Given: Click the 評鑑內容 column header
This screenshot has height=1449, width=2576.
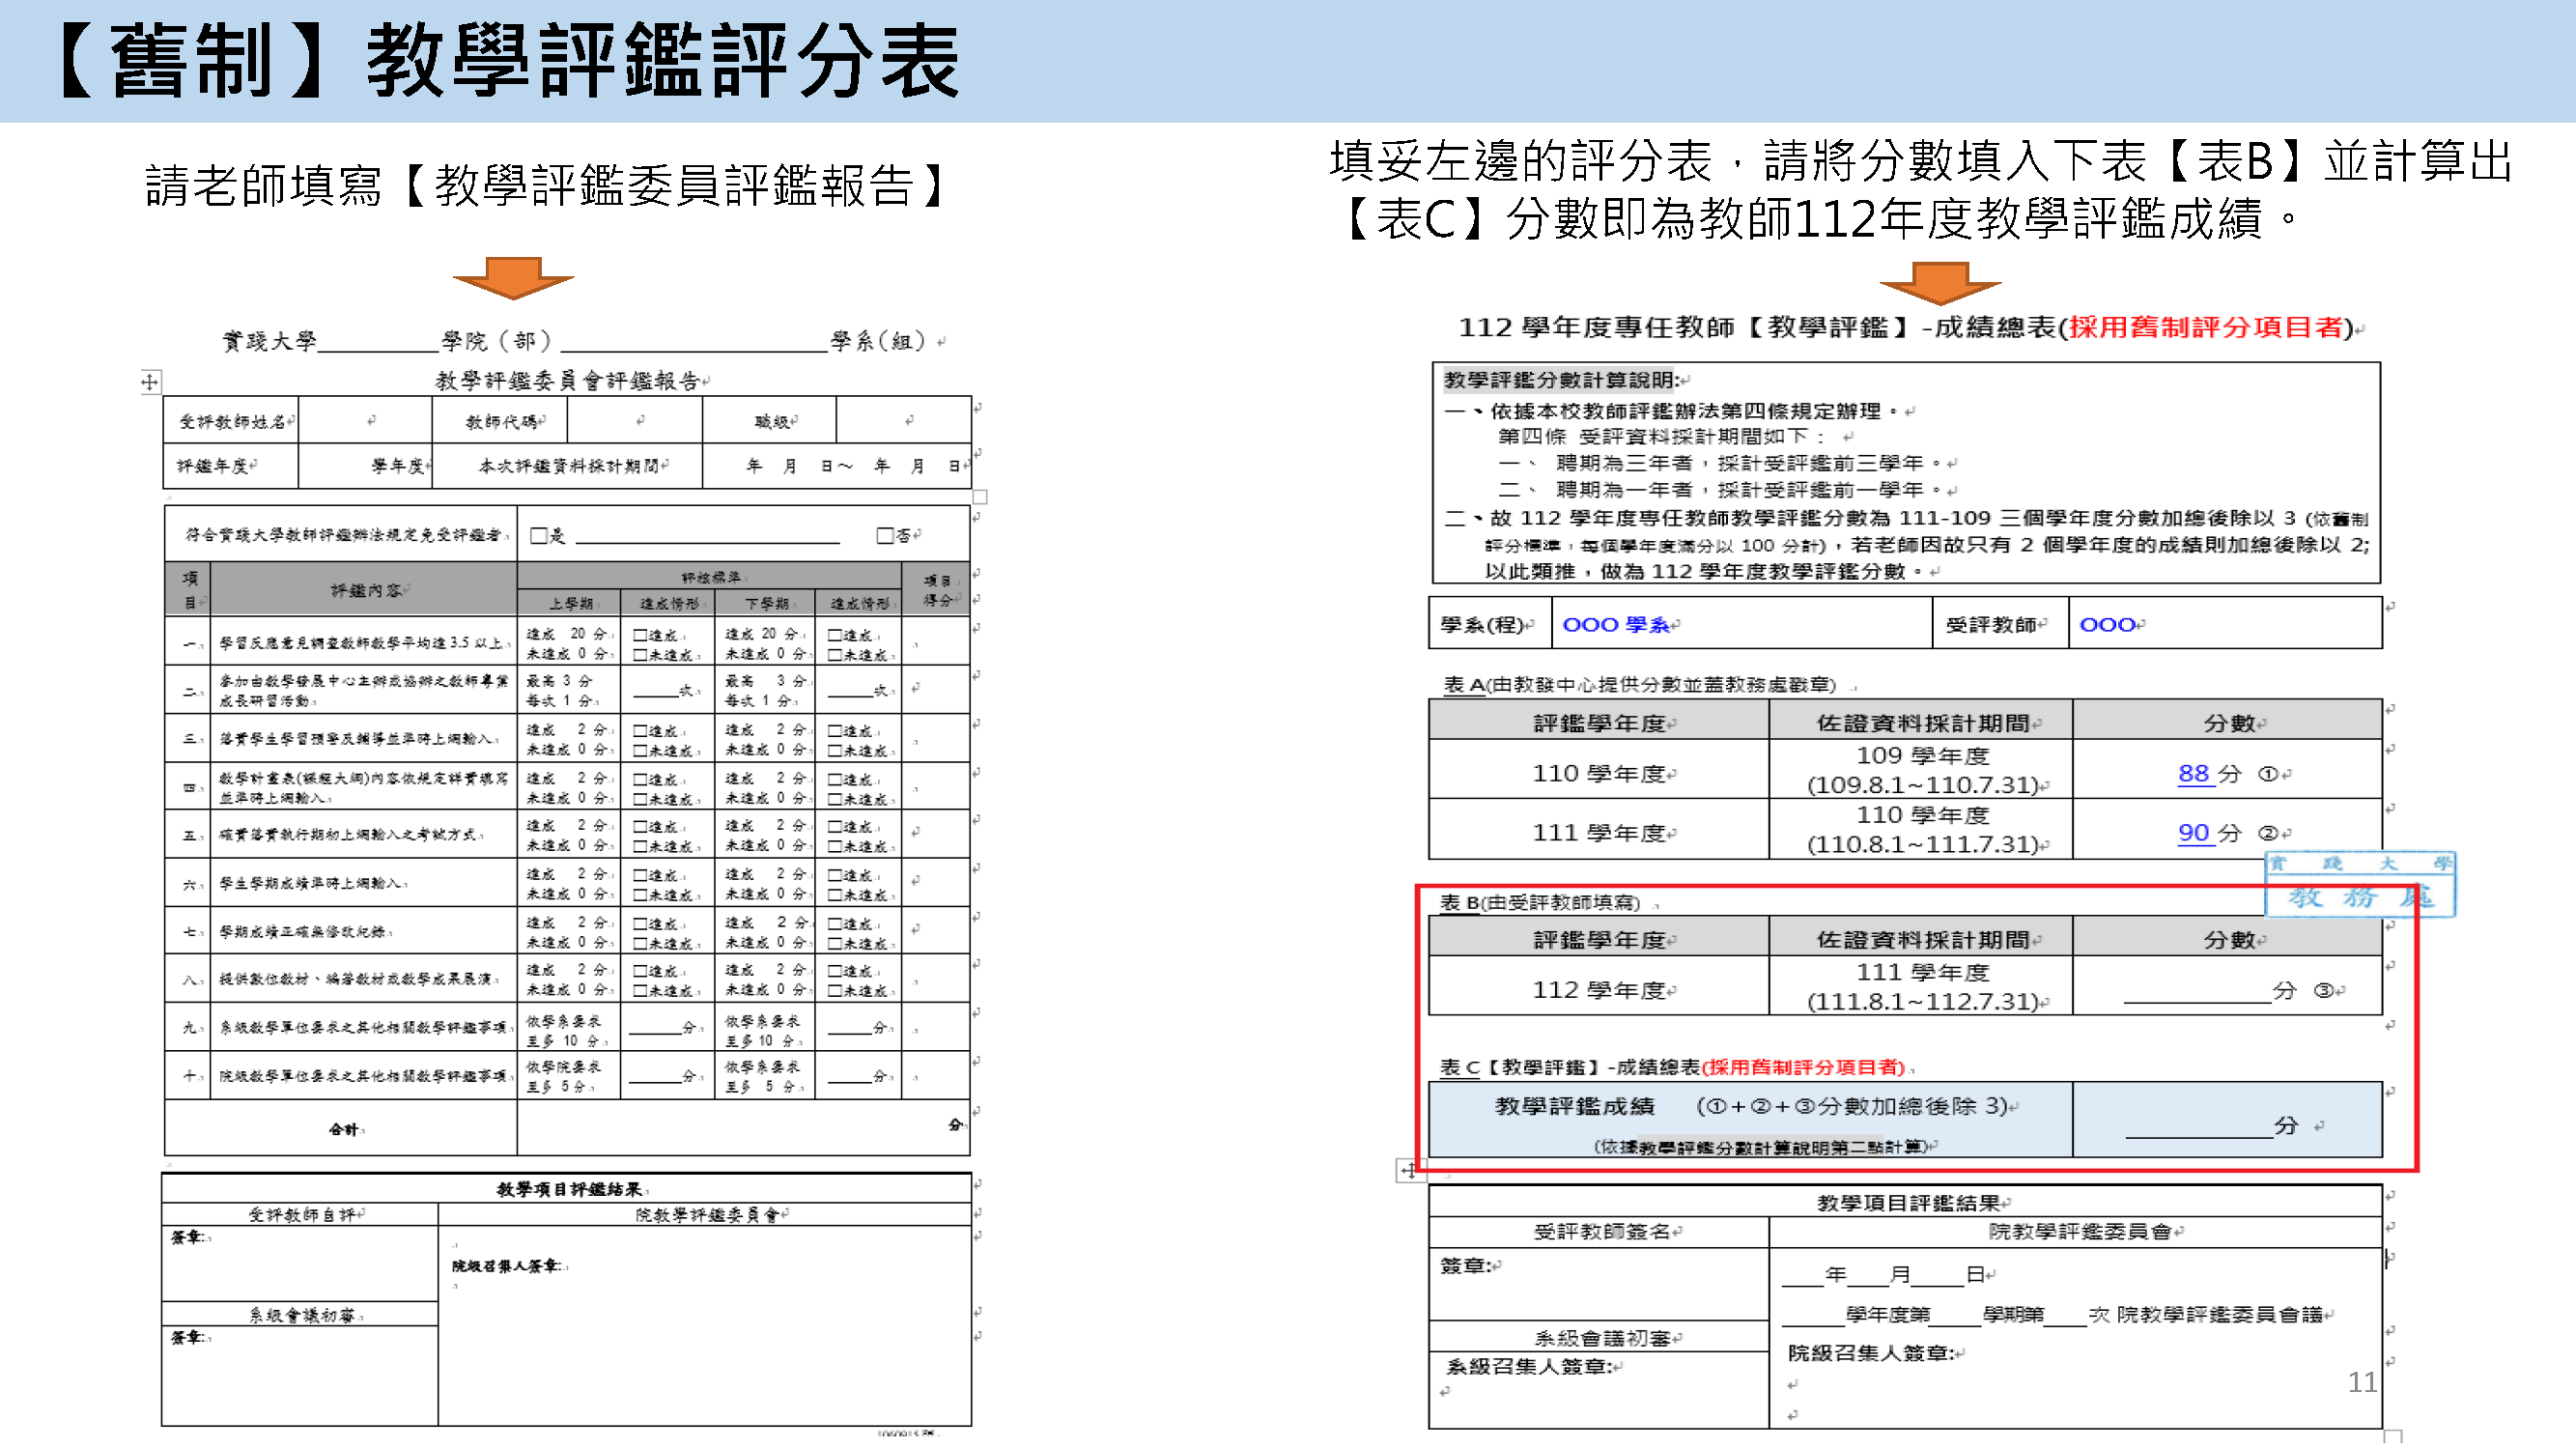Looking at the screenshot, I should tap(365, 590).
